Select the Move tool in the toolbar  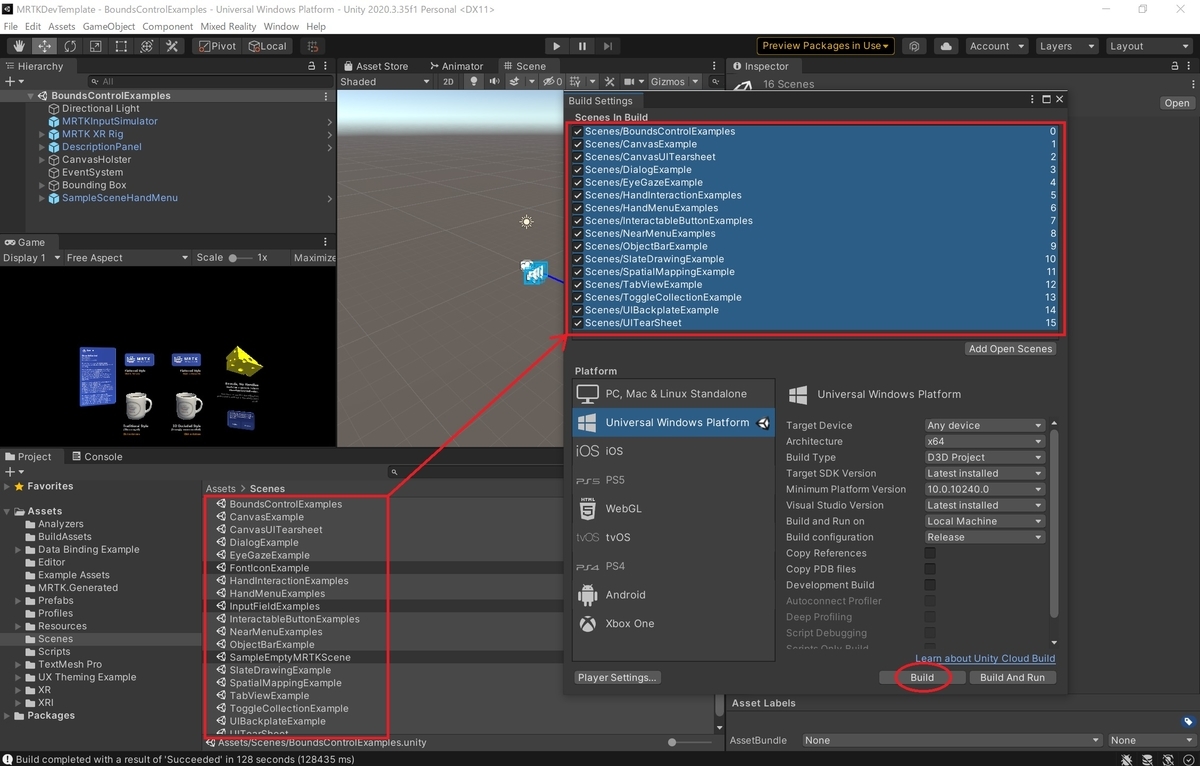coord(45,46)
